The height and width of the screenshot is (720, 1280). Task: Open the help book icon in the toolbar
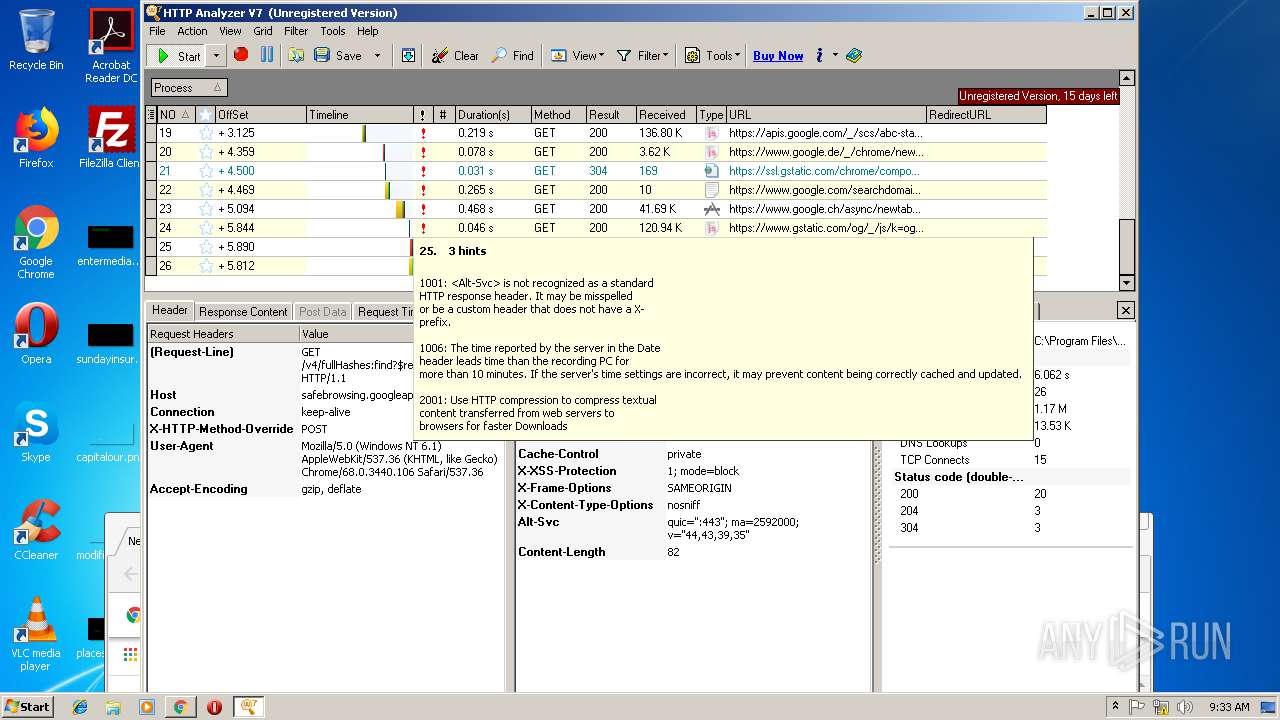[x=853, y=55]
